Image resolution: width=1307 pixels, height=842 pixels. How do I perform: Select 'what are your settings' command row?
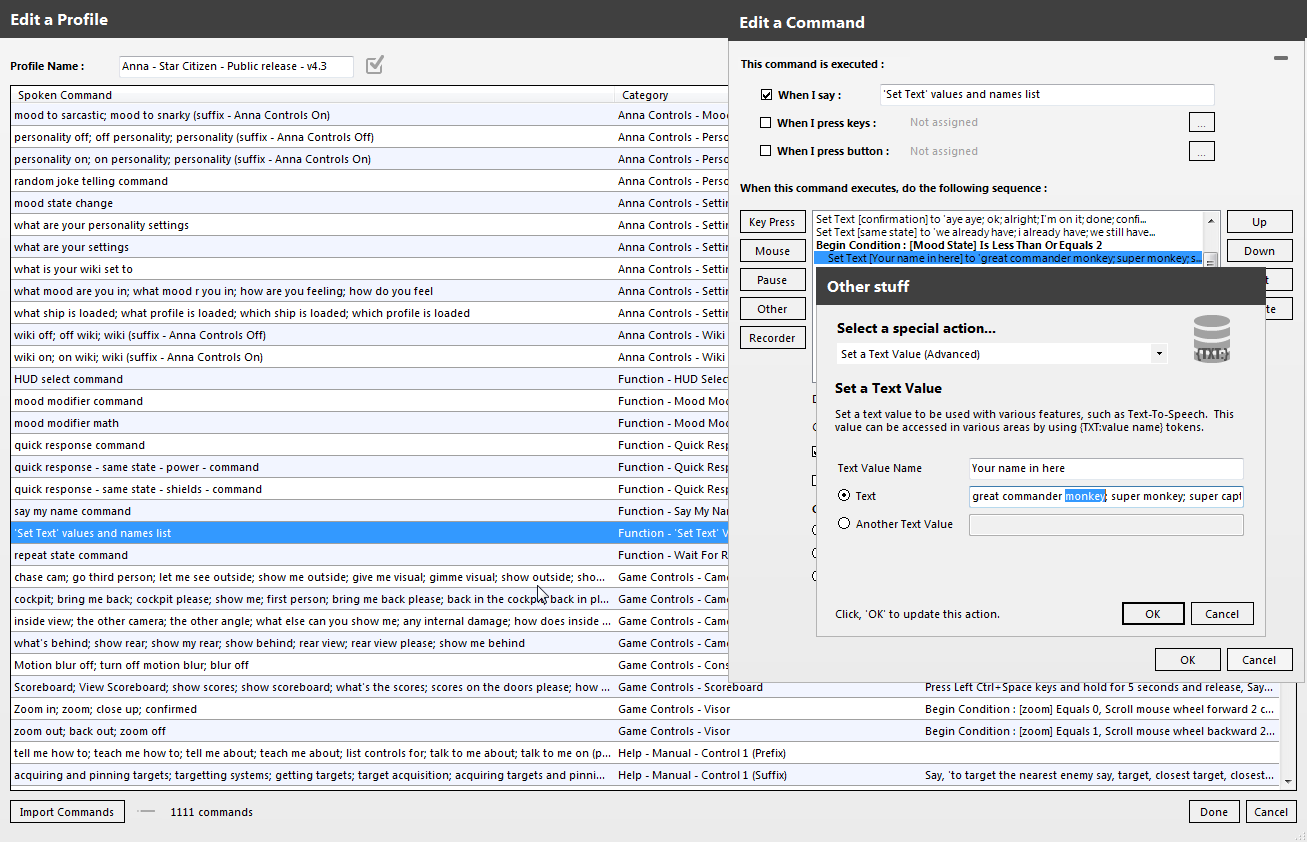pos(370,247)
